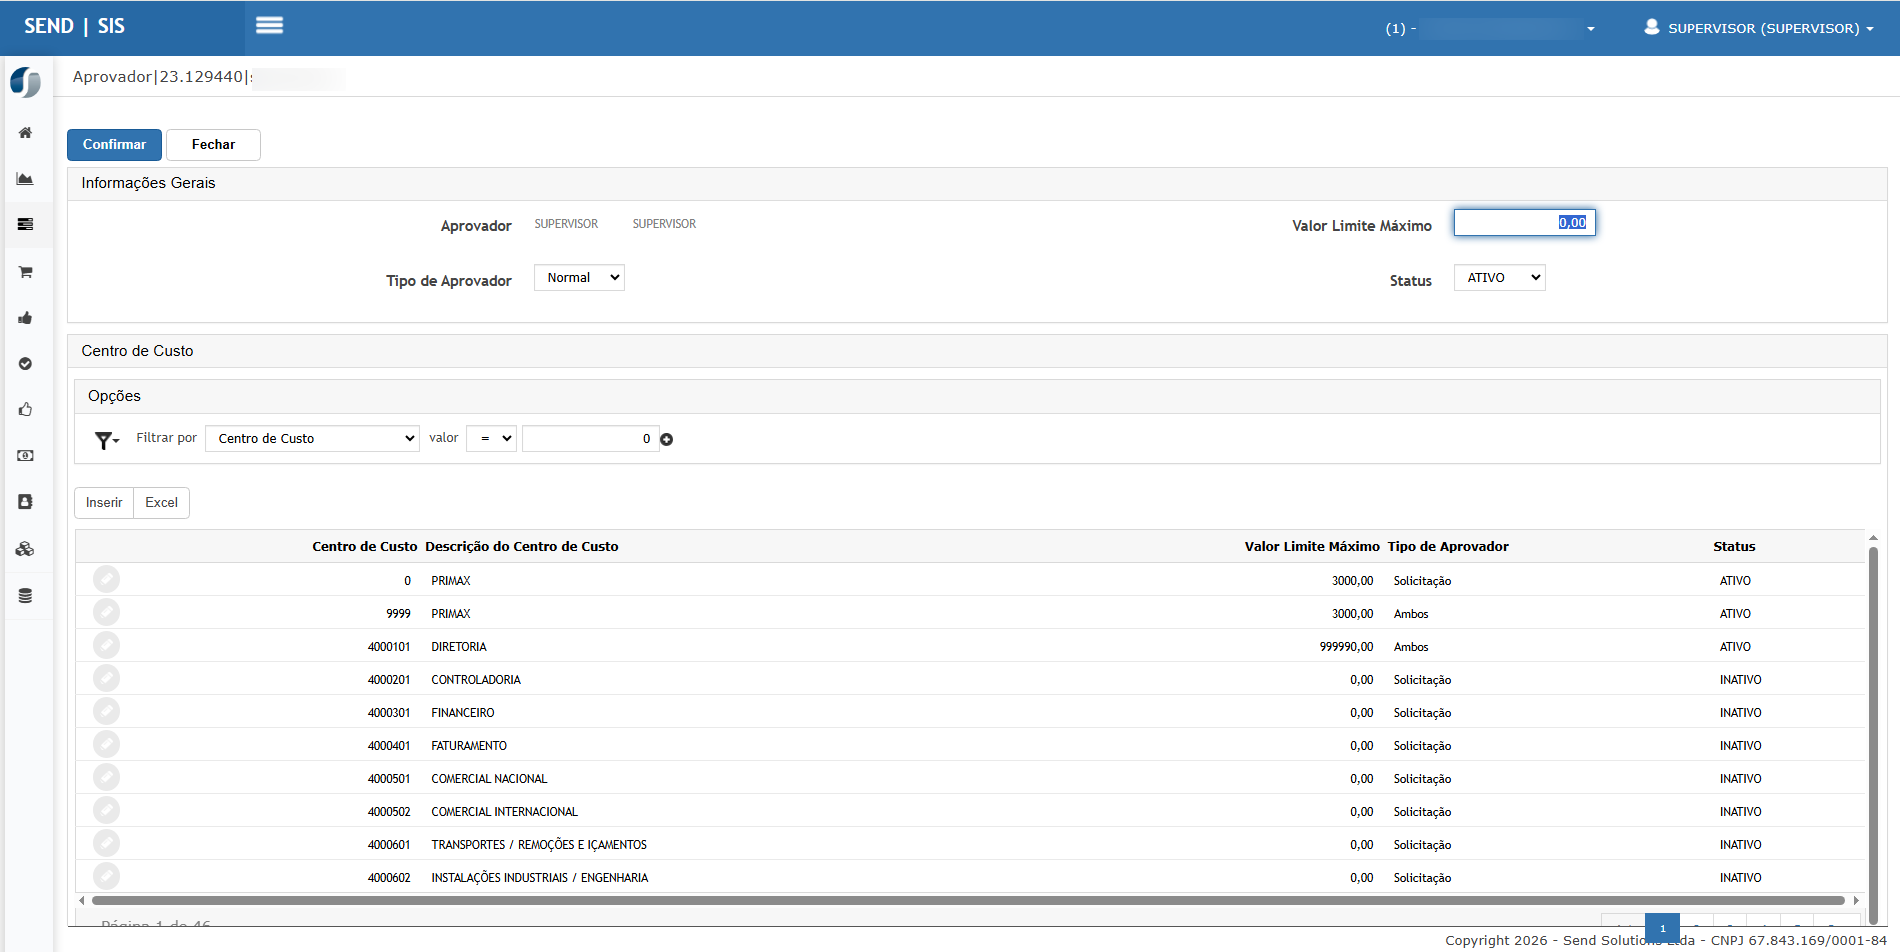Open the database icon in sidebar
Screen dimensions: 1900x952
(25, 596)
